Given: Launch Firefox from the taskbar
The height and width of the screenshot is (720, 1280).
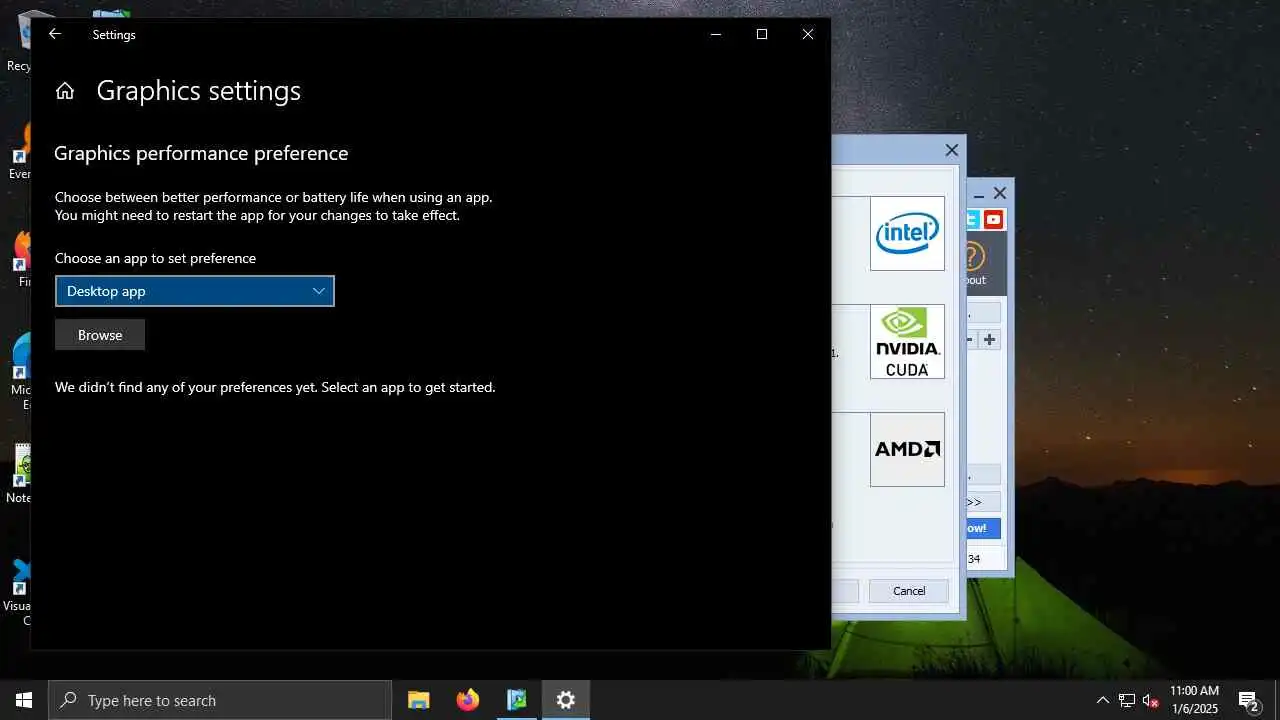Looking at the screenshot, I should pos(468,700).
